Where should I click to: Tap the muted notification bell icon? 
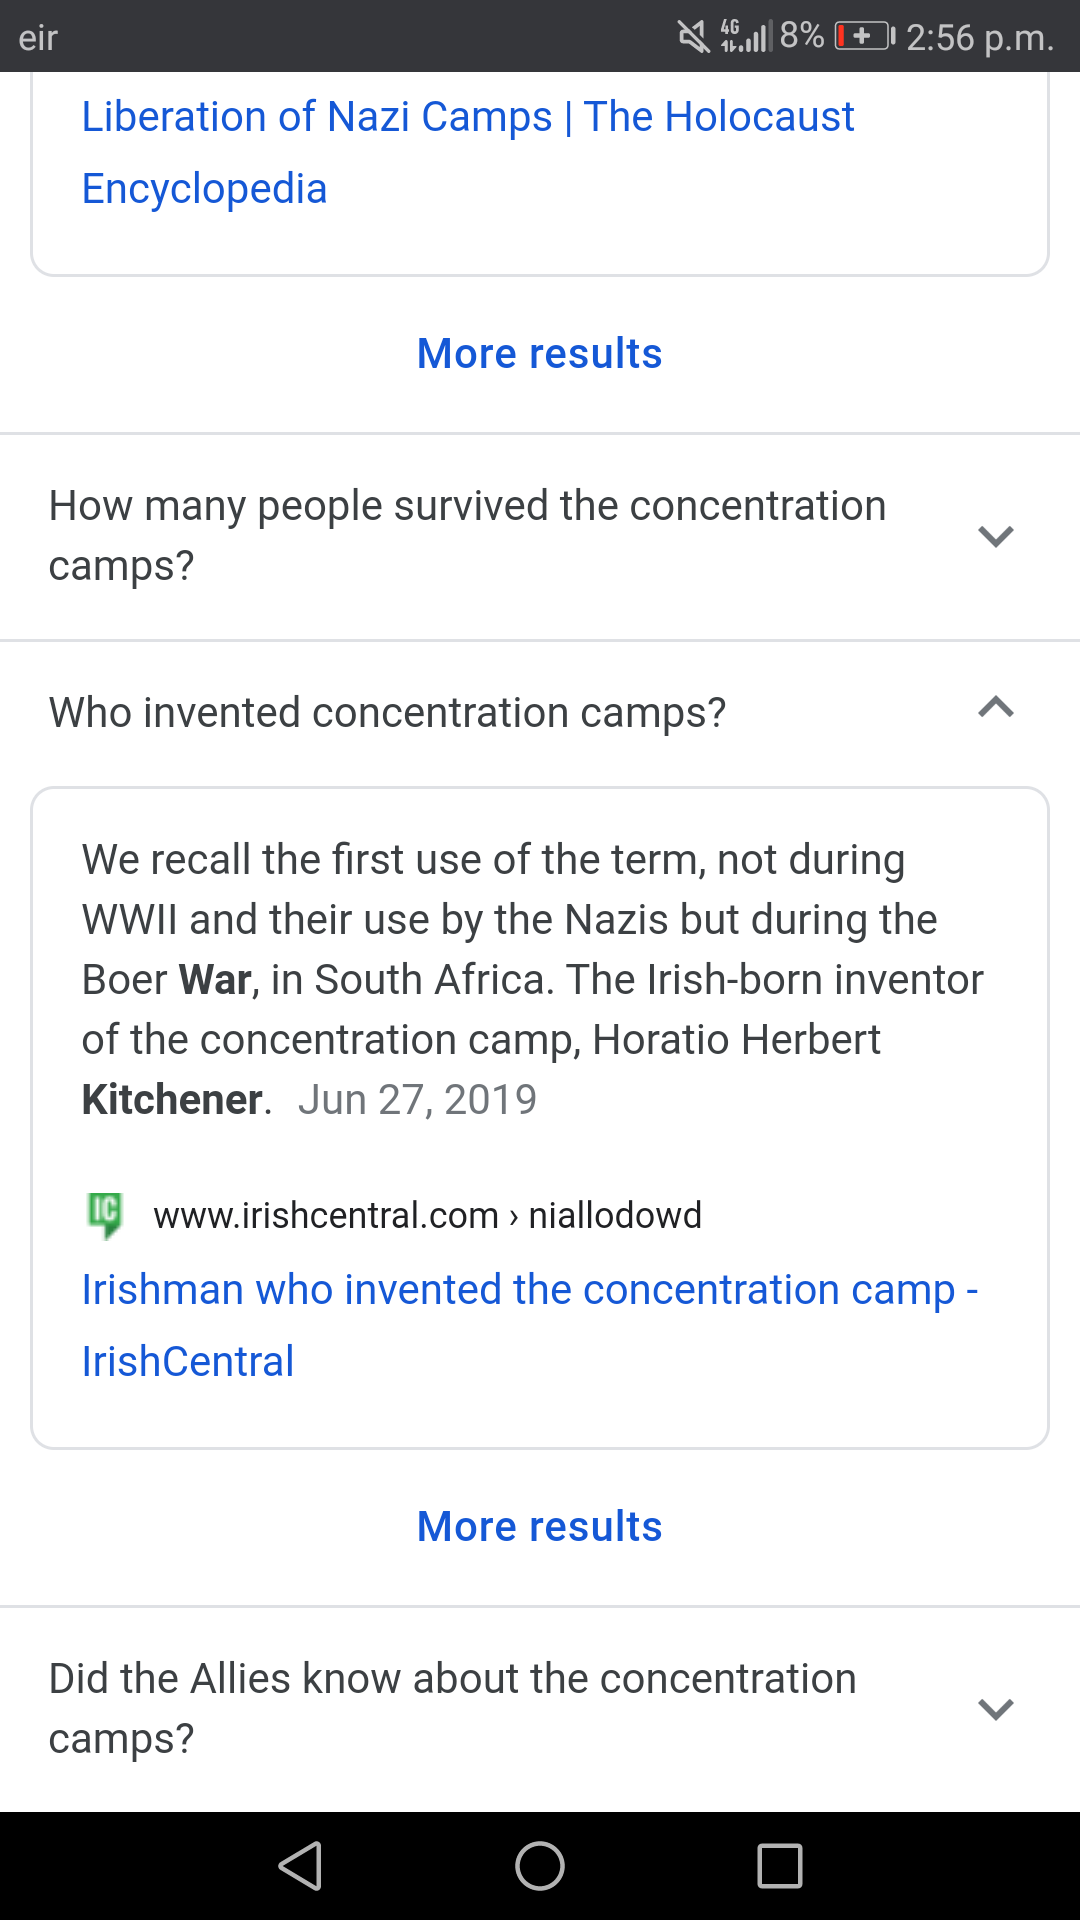tap(693, 37)
